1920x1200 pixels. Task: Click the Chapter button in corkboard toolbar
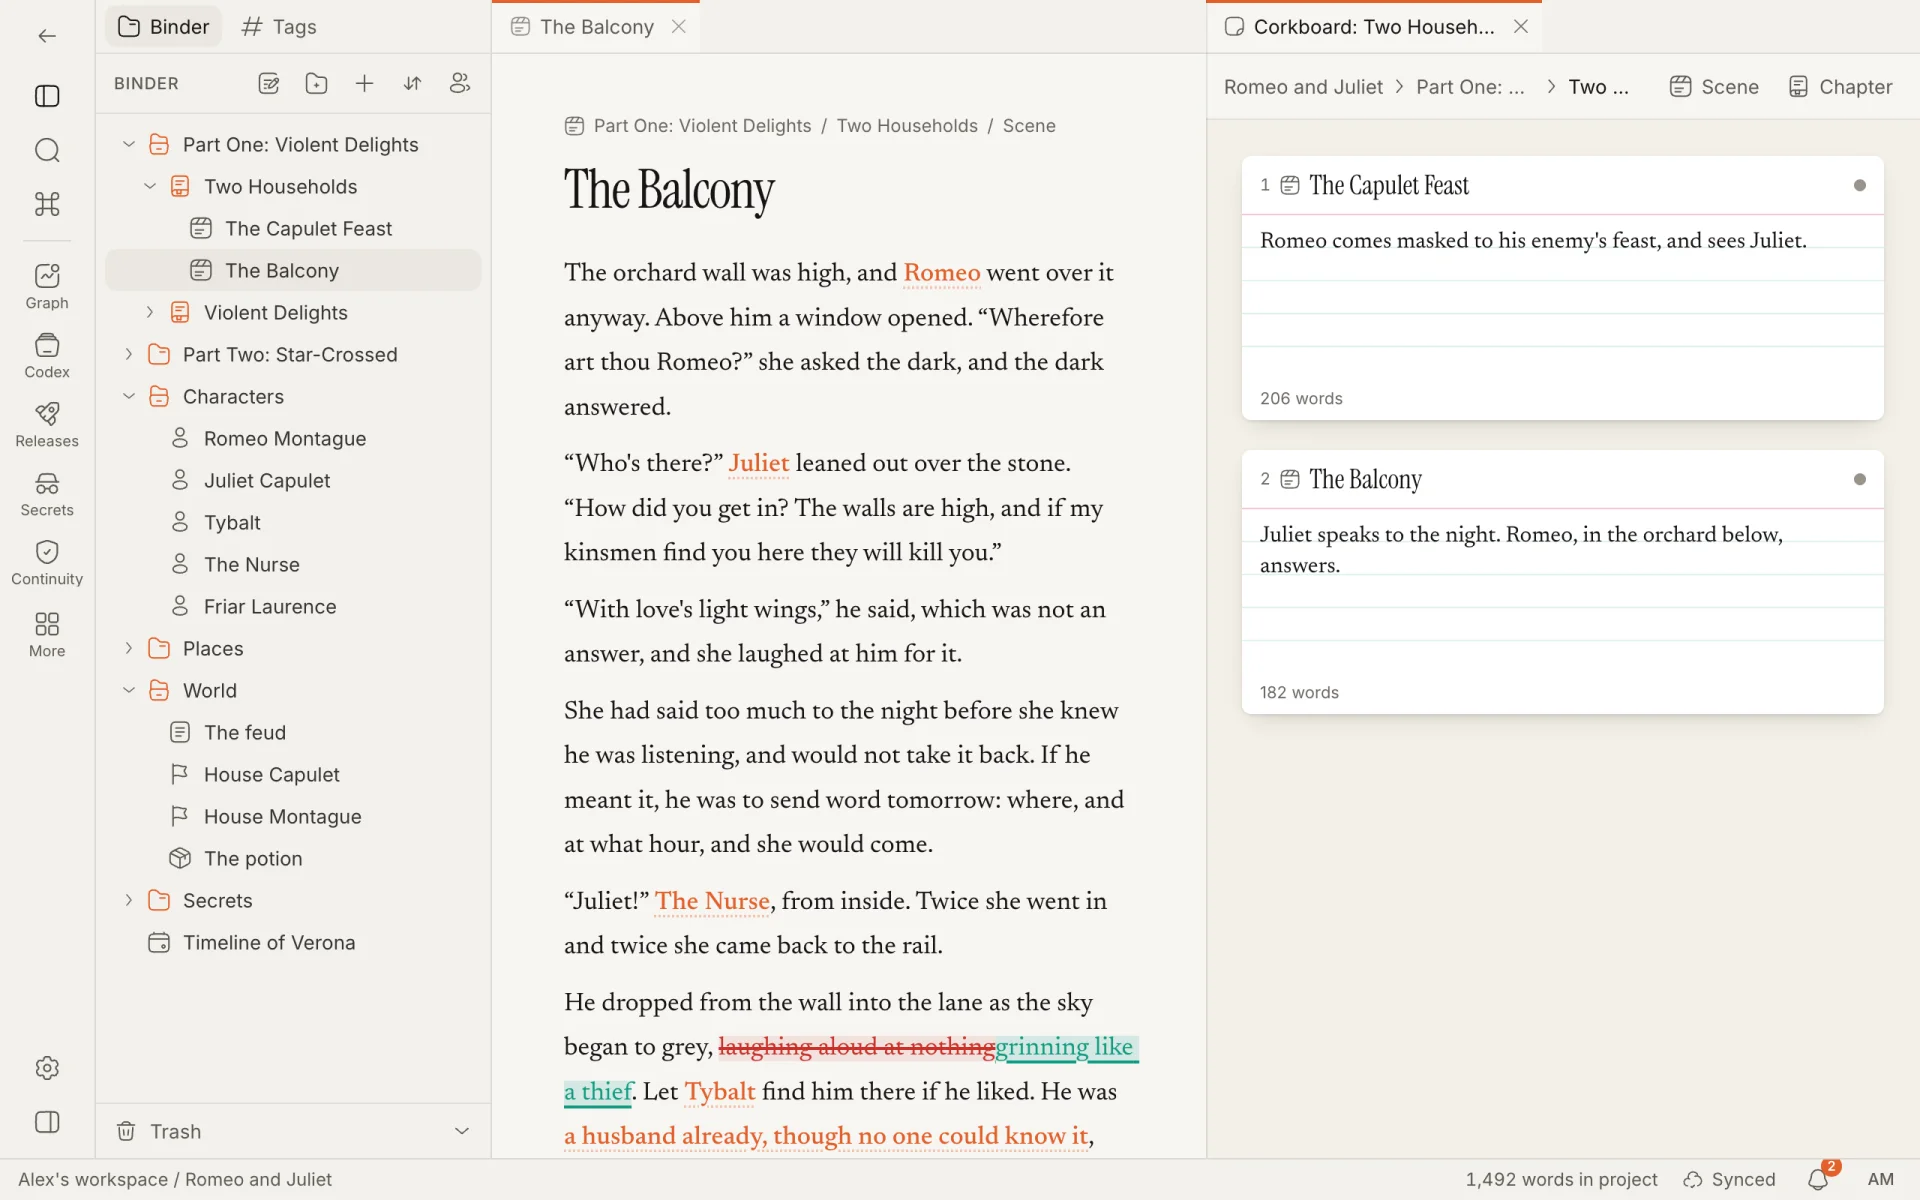point(1840,87)
